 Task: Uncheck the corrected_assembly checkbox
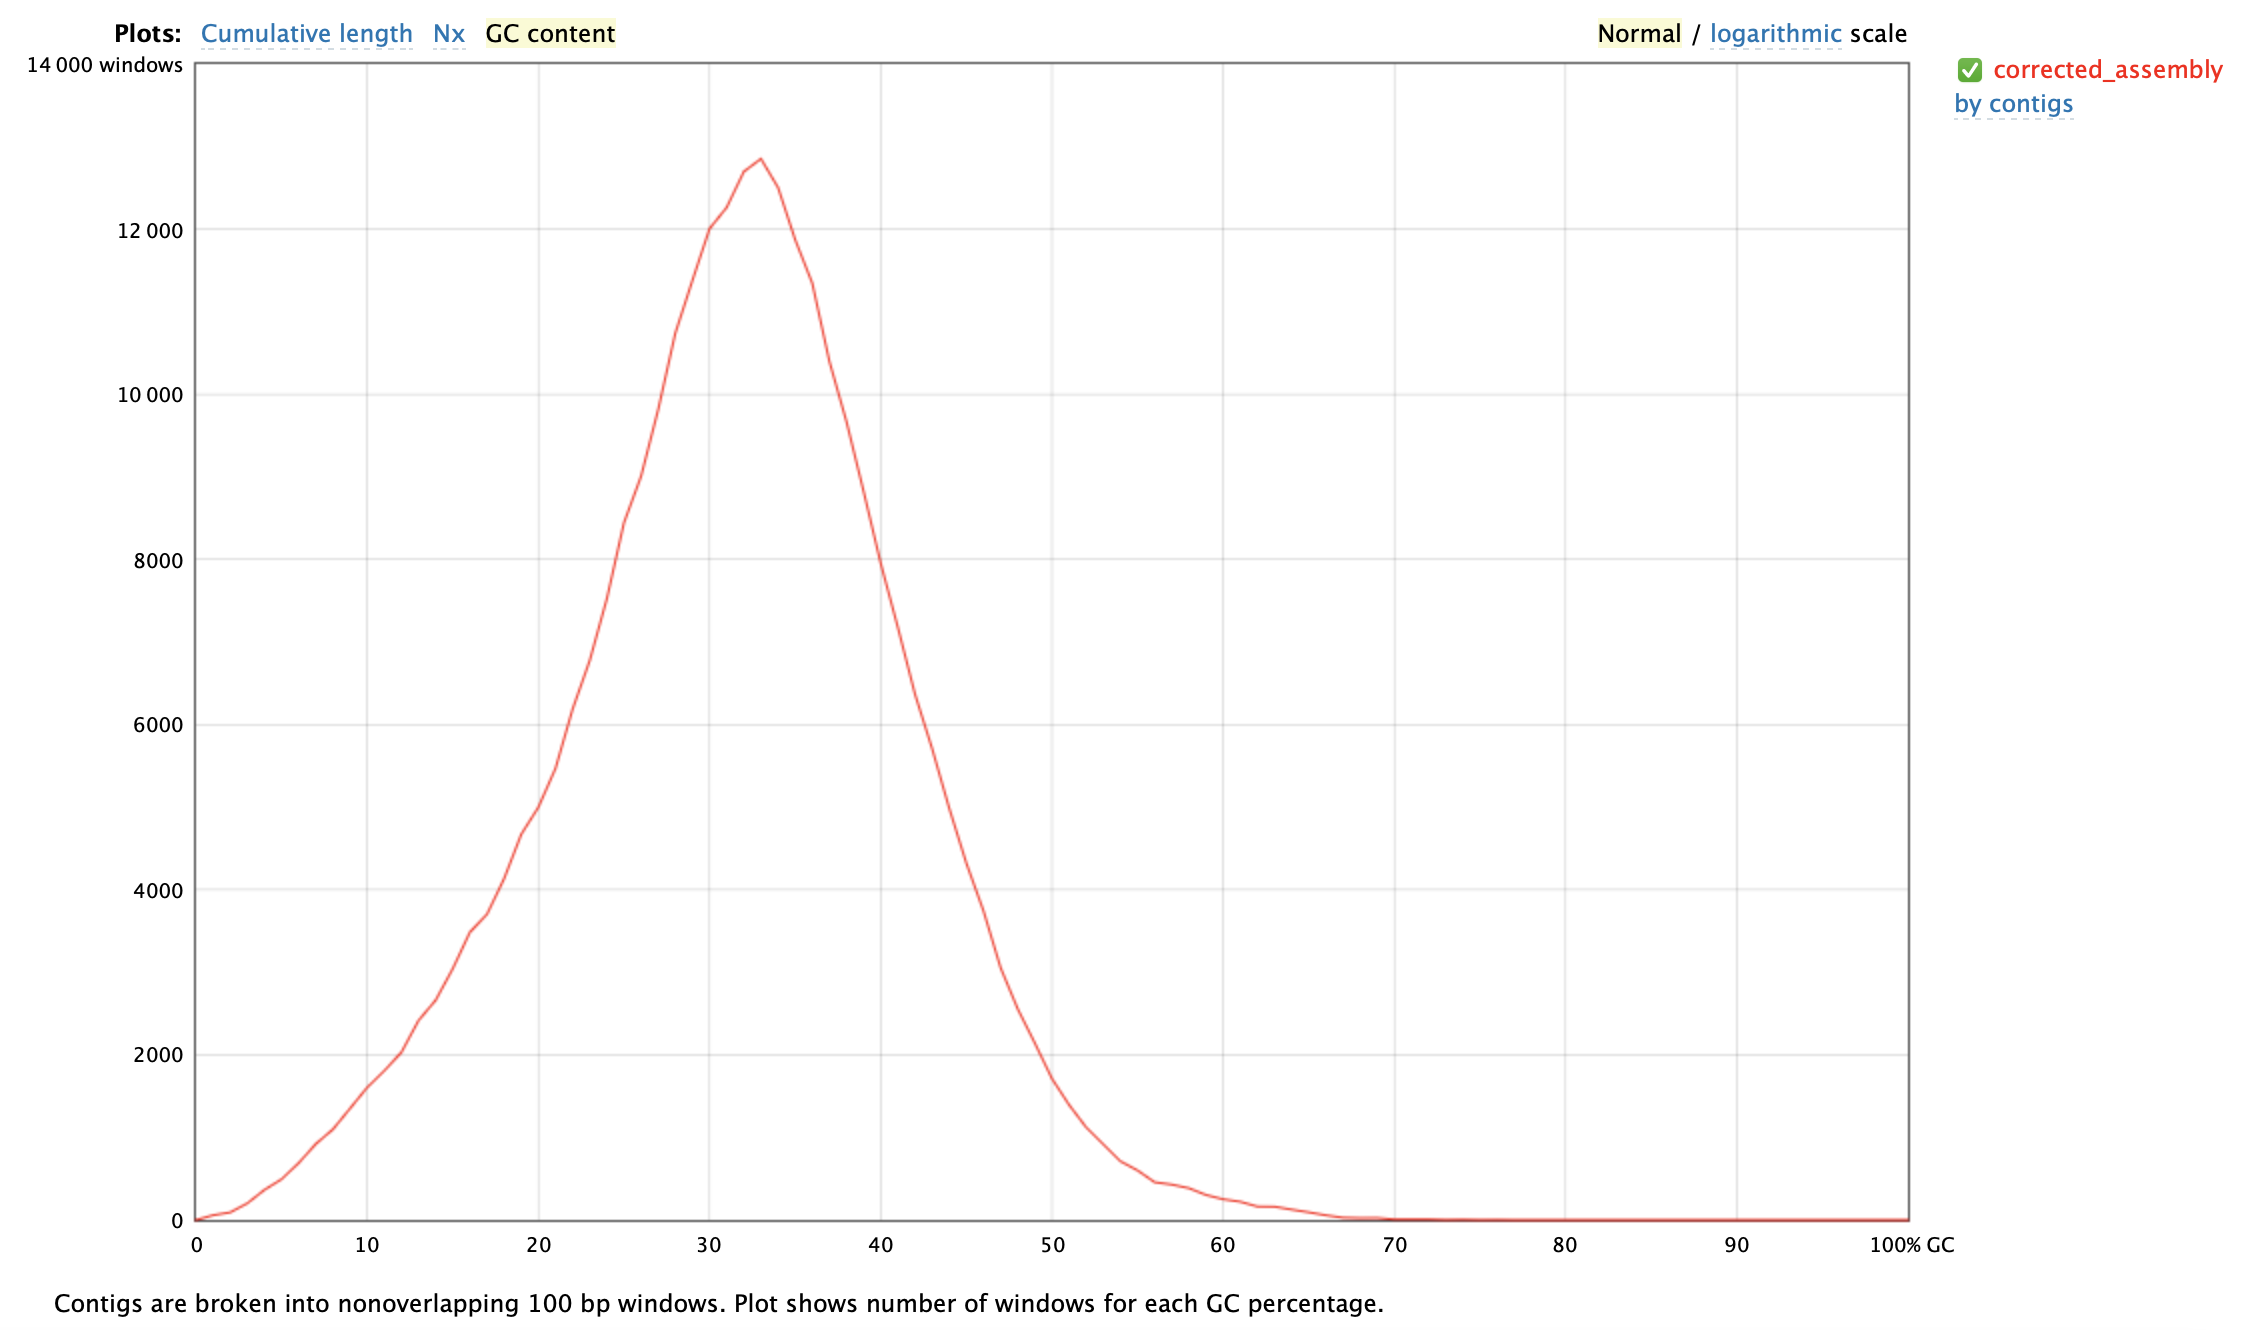click(x=1970, y=70)
